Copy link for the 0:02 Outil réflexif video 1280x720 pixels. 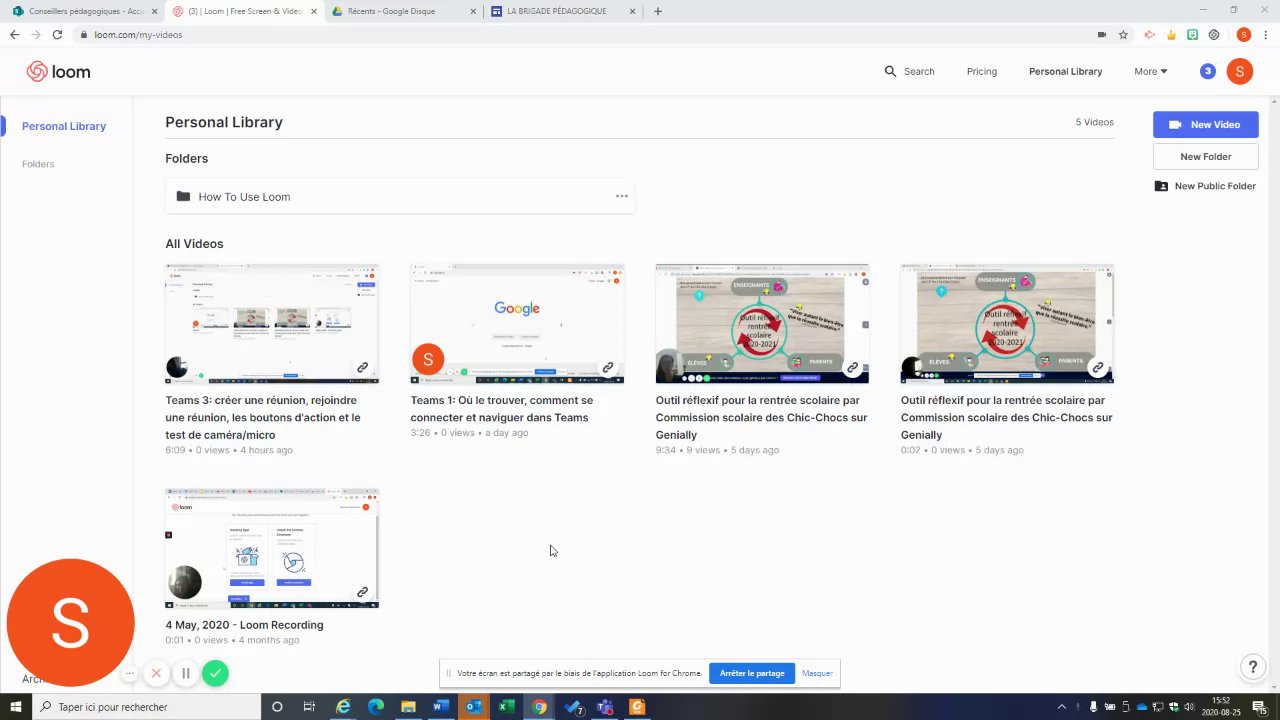(x=1097, y=368)
